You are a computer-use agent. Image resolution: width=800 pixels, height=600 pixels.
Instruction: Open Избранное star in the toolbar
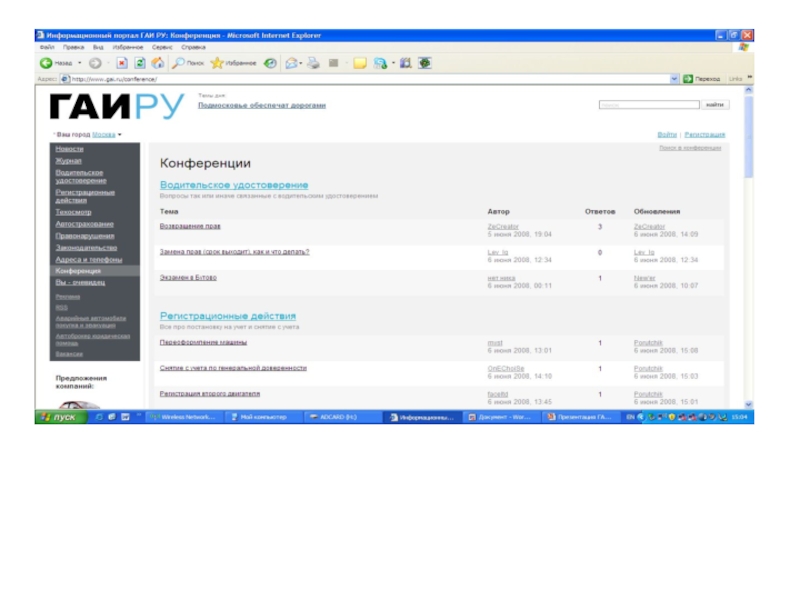pyautogui.click(x=234, y=63)
